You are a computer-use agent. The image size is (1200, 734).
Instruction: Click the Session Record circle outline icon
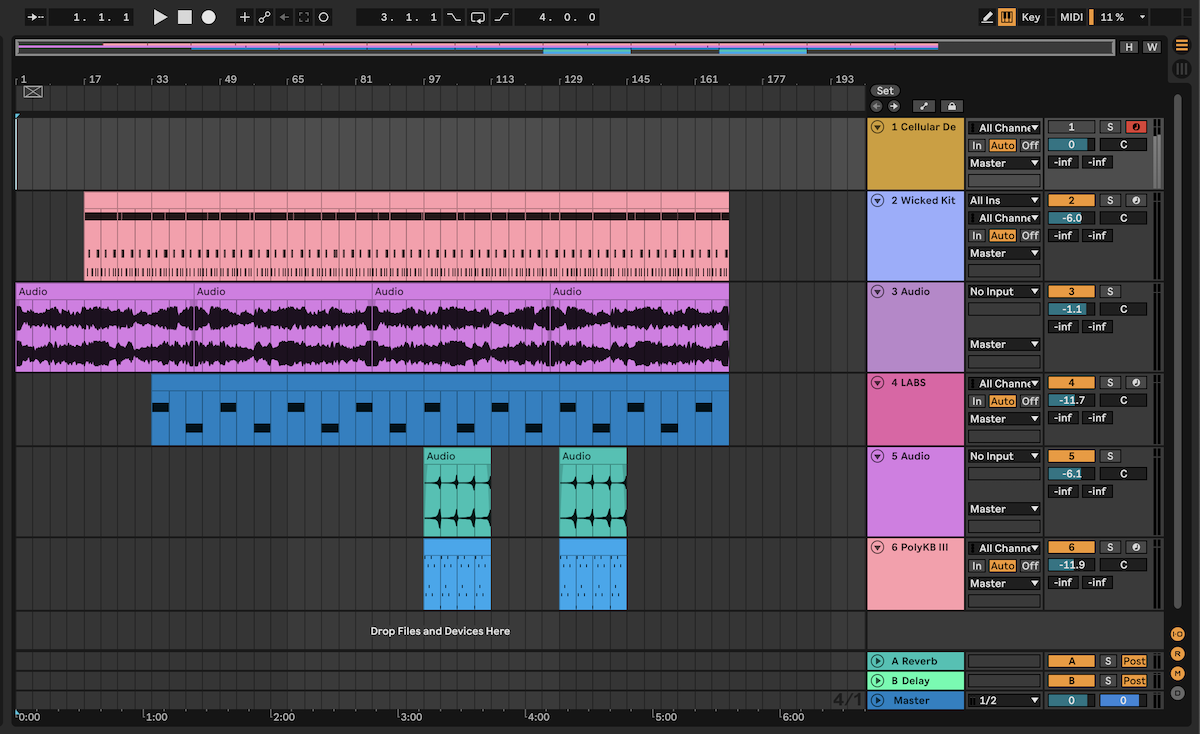324,17
